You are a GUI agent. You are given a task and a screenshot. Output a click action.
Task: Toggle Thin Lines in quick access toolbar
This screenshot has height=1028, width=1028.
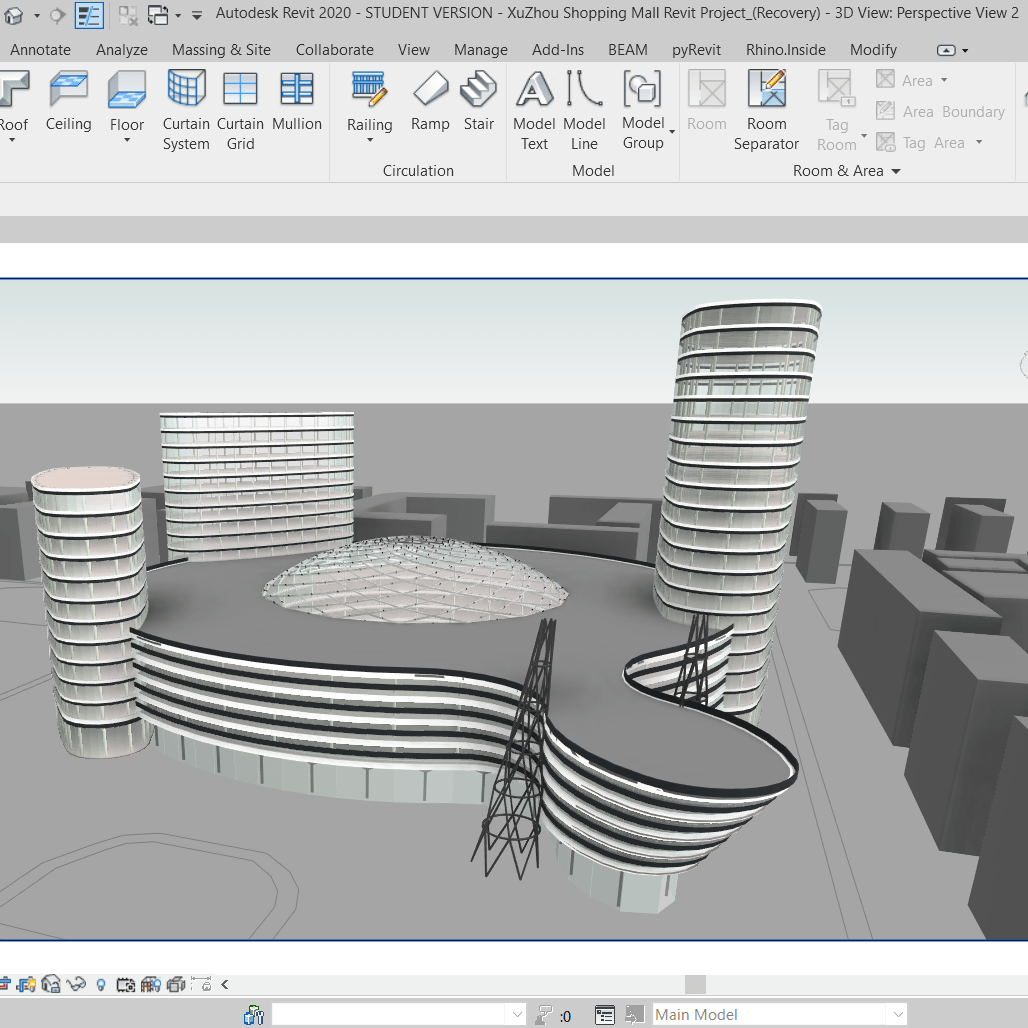[89, 16]
